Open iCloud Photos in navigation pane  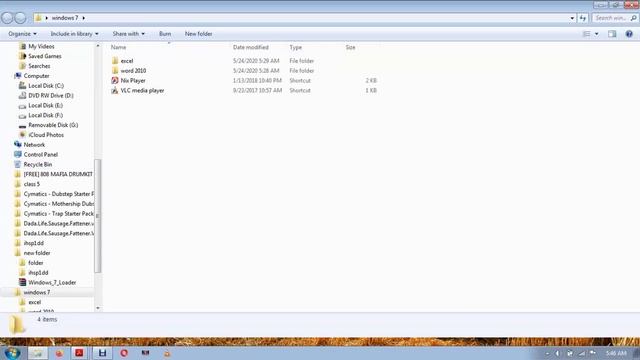click(46, 135)
